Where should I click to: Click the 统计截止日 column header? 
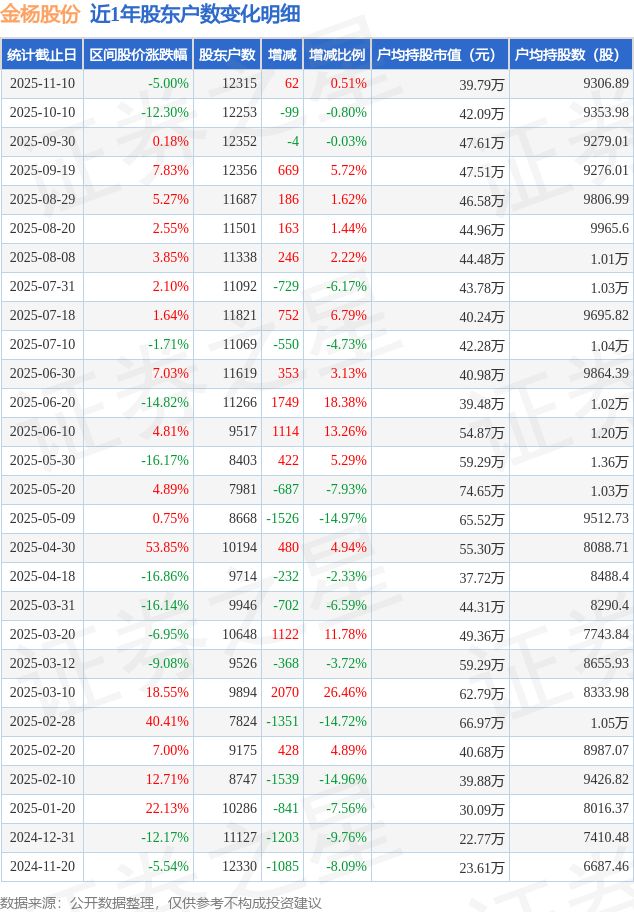pyautogui.click(x=42, y=55)
